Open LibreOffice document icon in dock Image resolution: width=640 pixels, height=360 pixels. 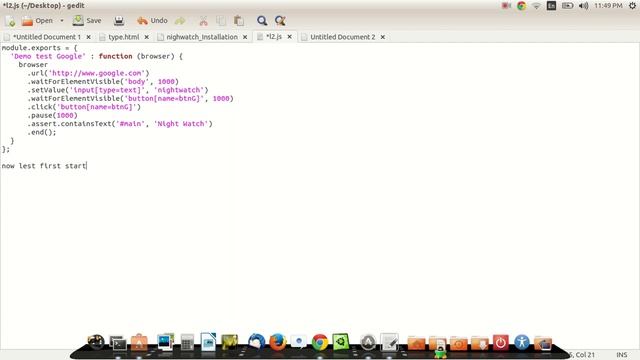click(x=208, y=342)
